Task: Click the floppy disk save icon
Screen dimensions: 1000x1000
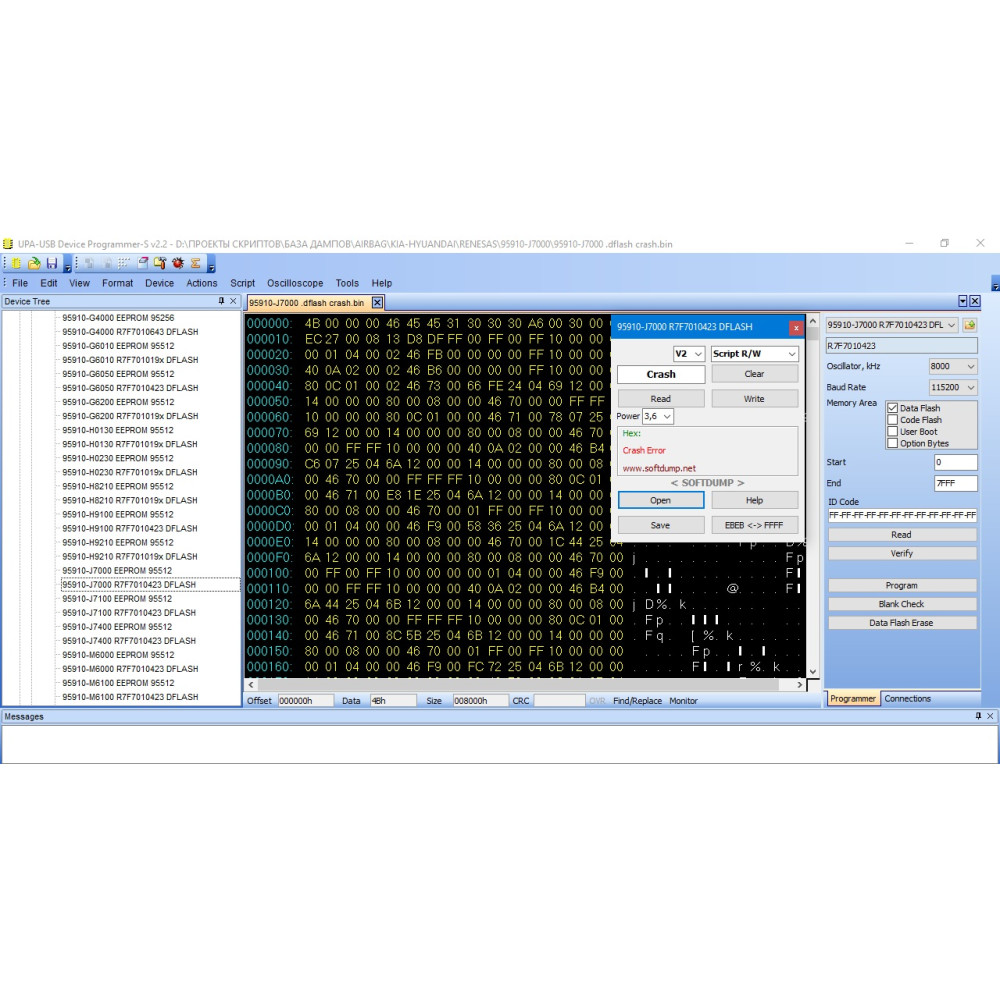Action: pyautogui.click(x=52, y=263)
